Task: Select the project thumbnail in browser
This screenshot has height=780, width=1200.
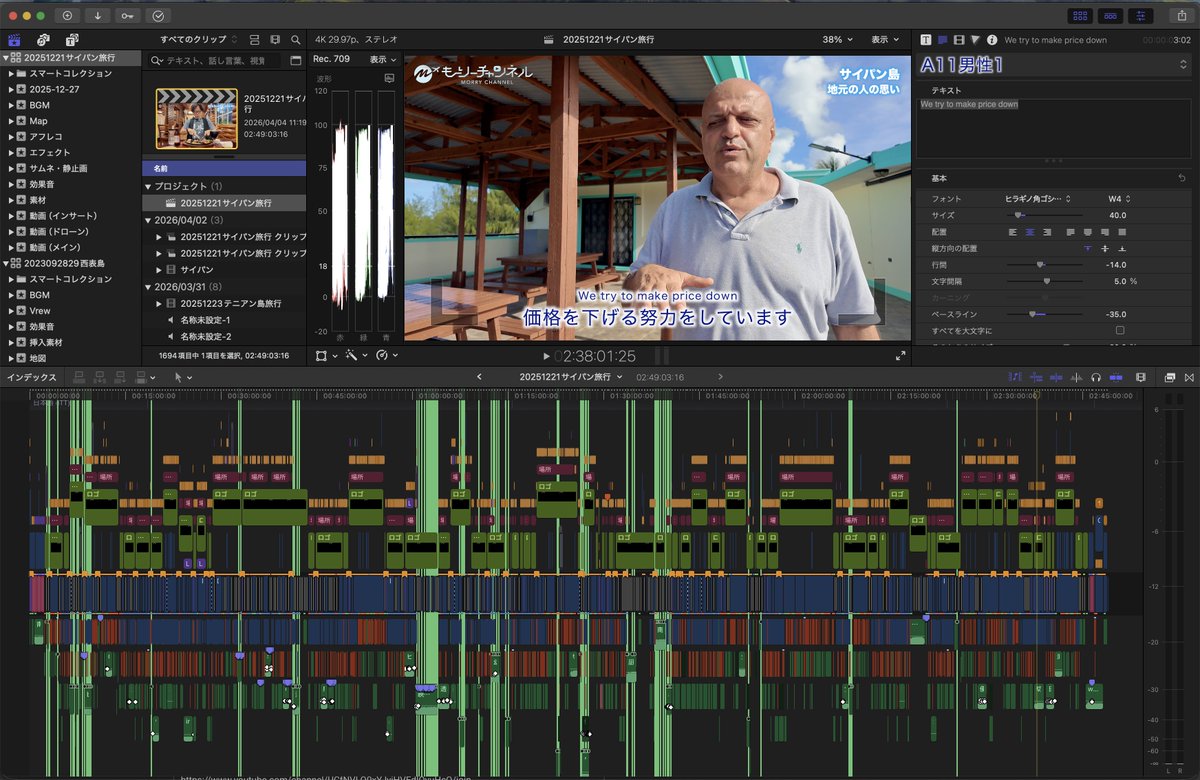Action: (196, 119)
